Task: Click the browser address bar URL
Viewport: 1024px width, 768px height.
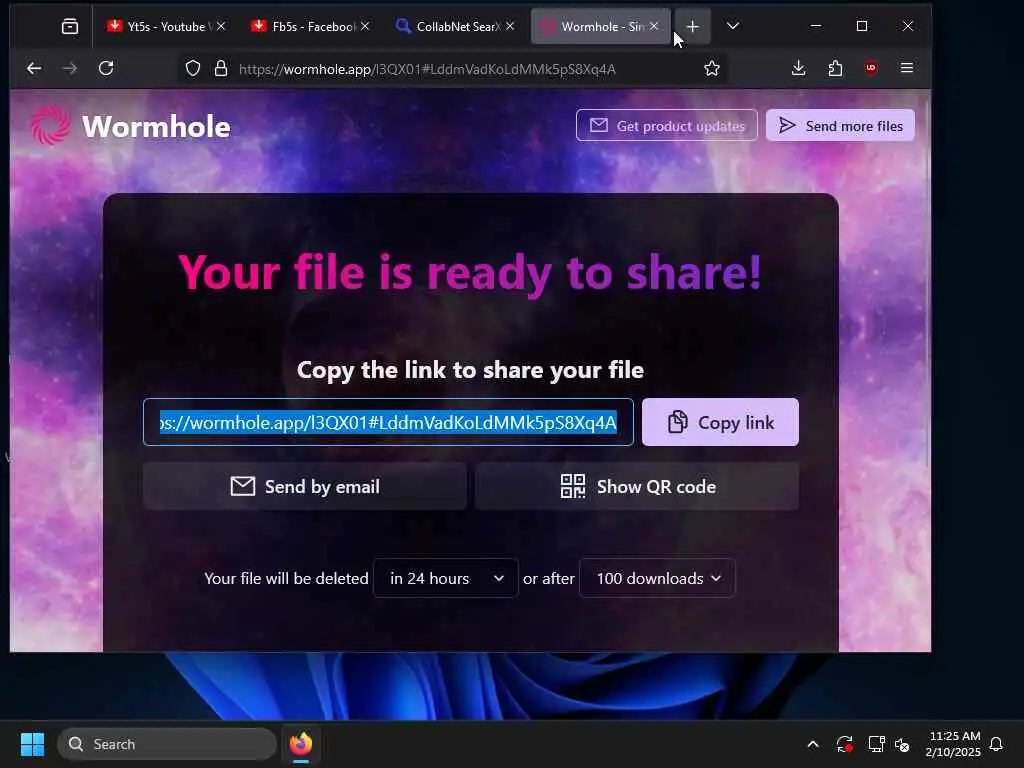Action: tap(427, 69)
